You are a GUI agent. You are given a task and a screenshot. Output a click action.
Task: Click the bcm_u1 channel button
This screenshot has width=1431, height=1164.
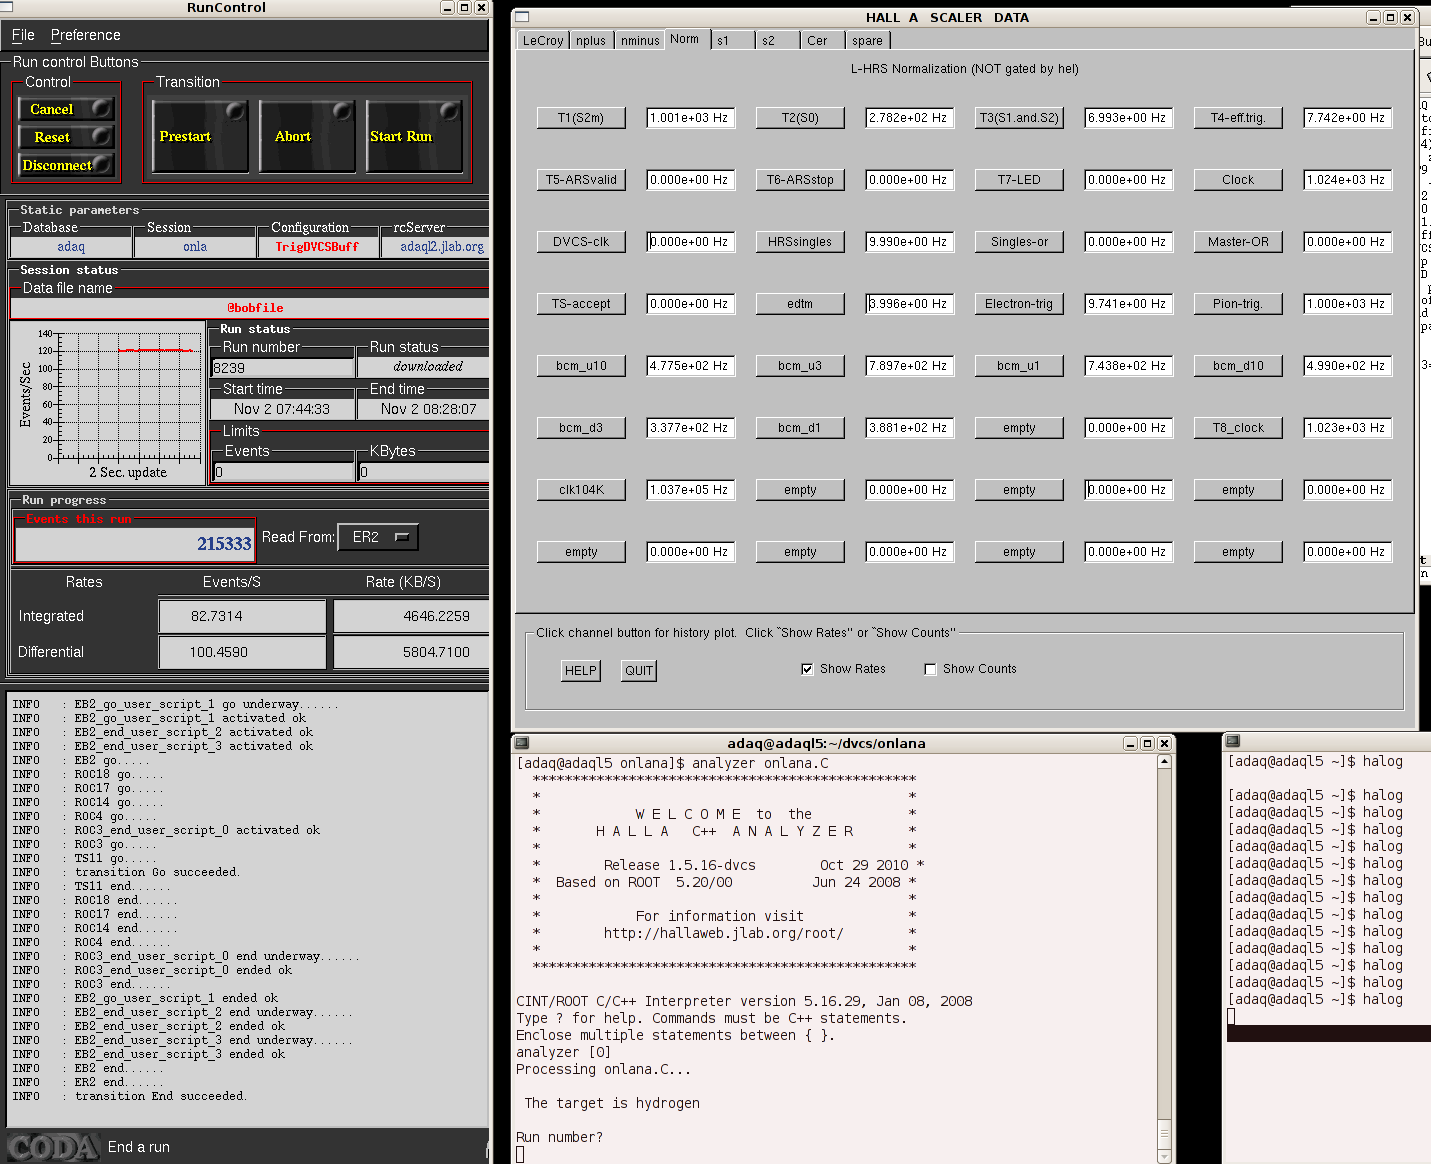point(1019,366)
